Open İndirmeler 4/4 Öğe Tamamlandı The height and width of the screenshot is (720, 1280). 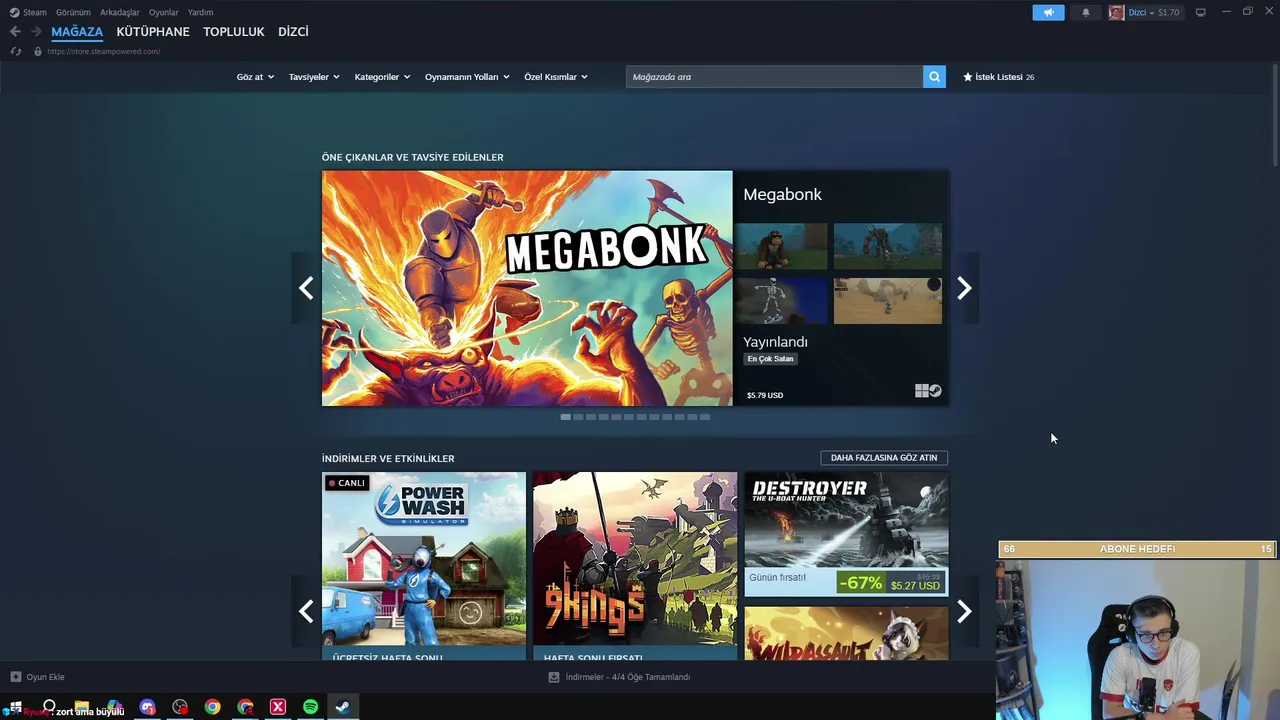coord(620,677)
